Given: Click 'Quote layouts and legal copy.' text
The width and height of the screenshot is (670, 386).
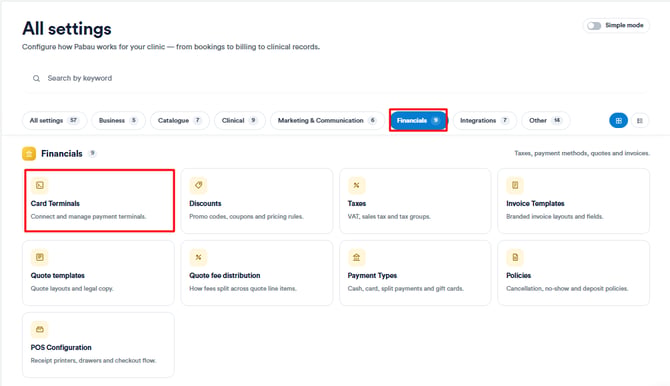Looking at the screenshot, I should 72,289.
